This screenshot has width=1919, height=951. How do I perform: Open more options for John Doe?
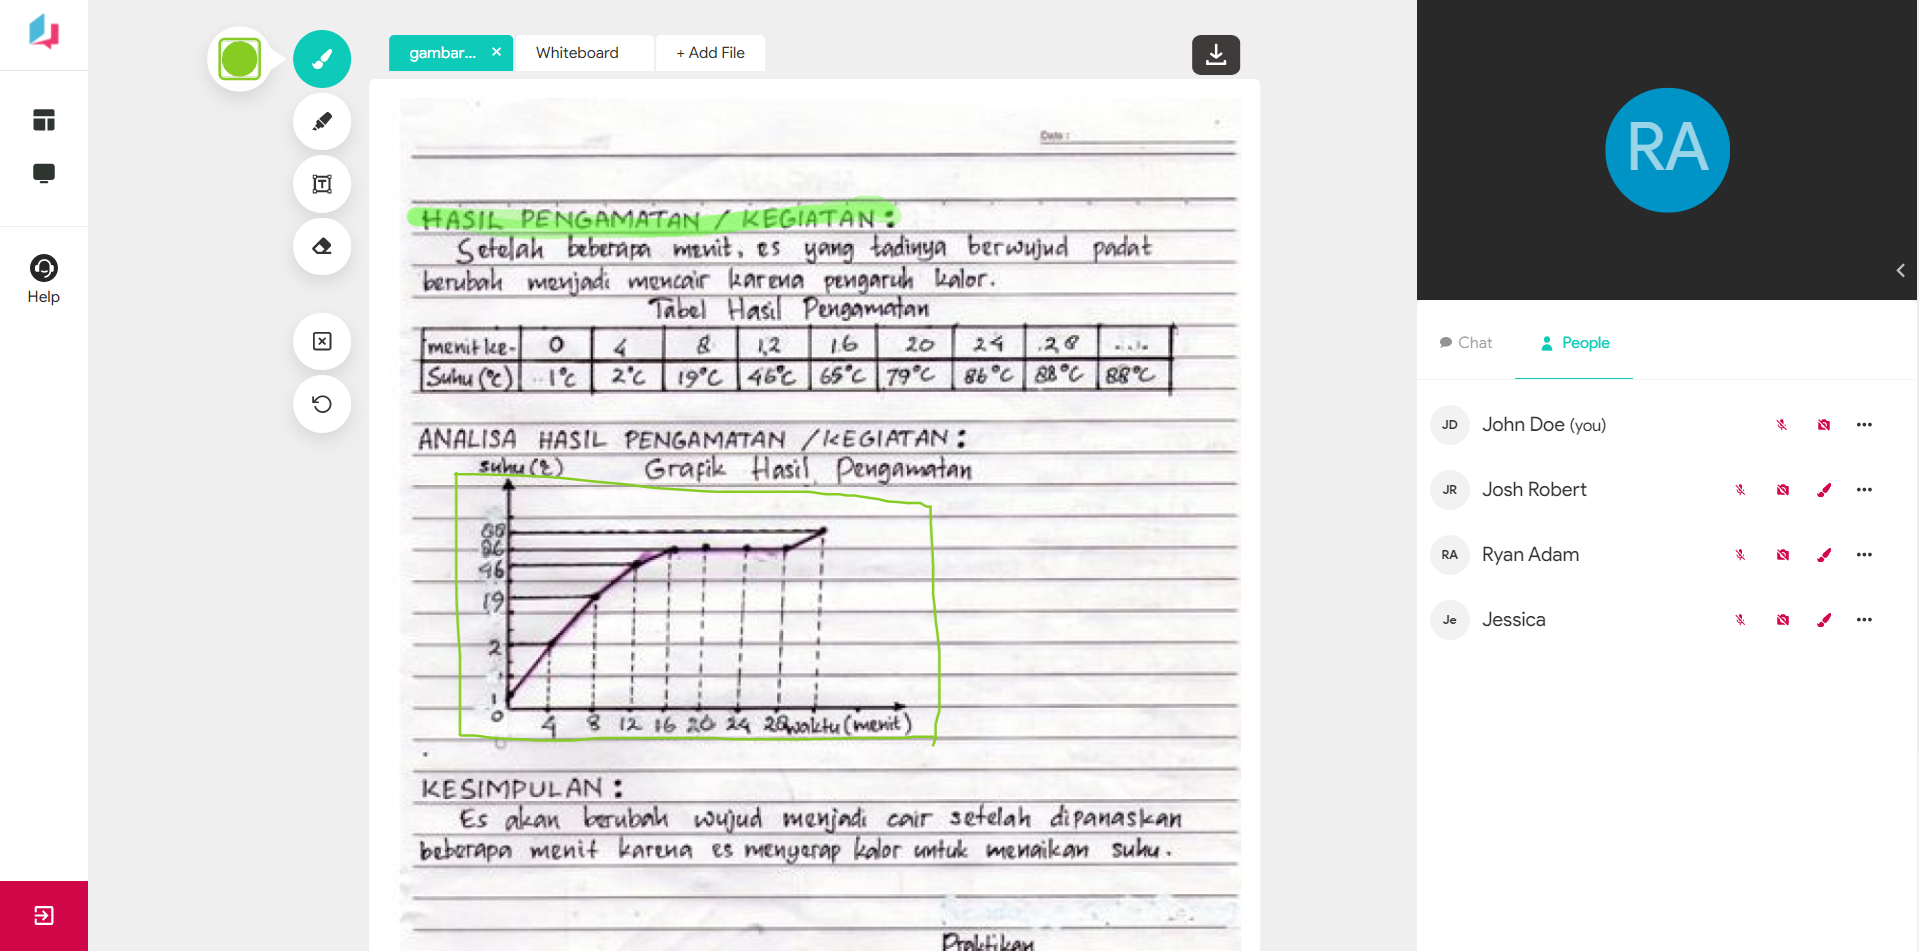pos(1864,425)
